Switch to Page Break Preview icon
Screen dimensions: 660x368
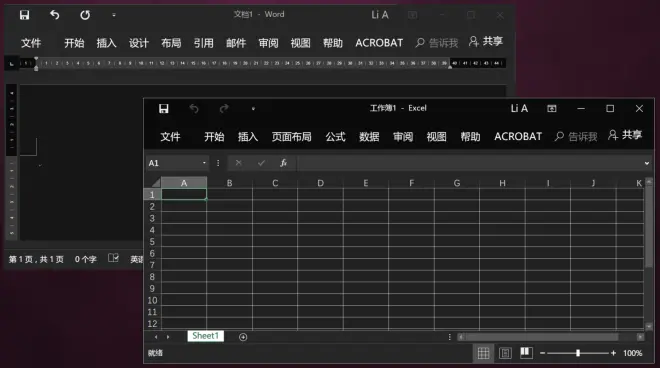pyautogui.click(x=526, y=352)
